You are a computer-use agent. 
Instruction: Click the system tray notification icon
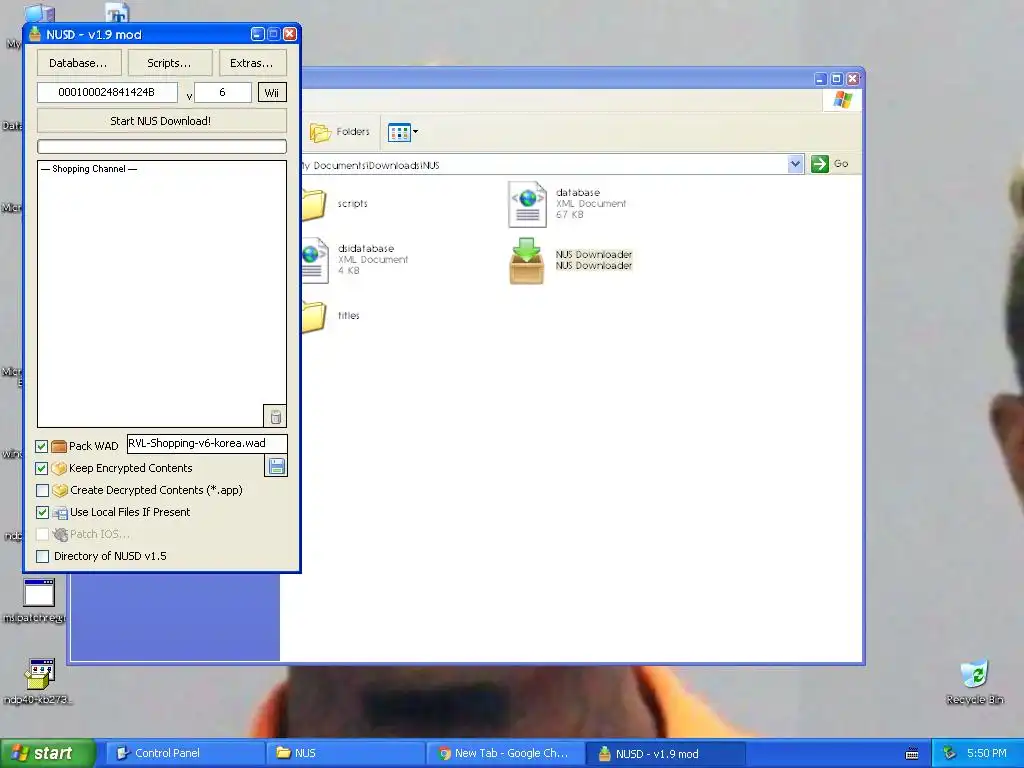(949, 754)
